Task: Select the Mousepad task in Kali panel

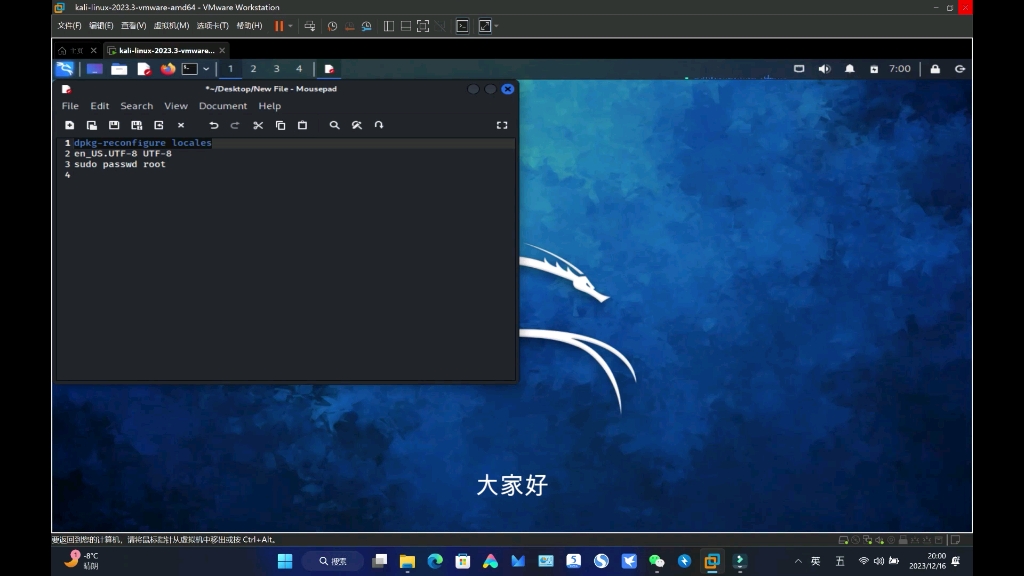Action: click(329, 69)
